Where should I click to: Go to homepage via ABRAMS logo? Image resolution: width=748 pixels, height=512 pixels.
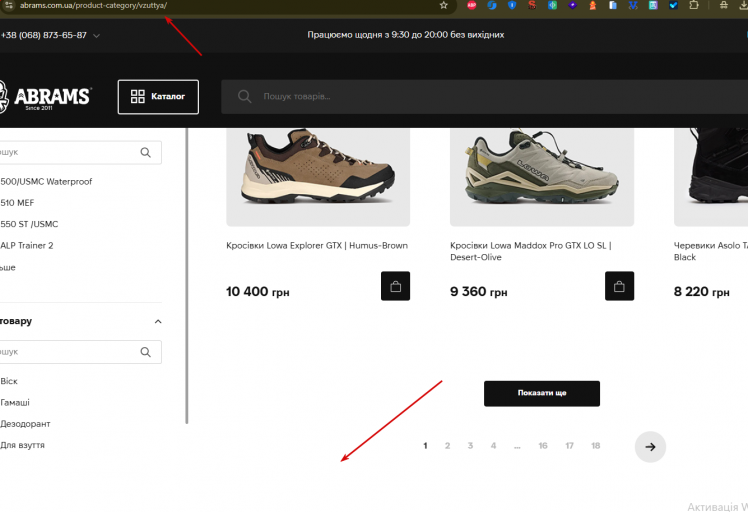coord(45,97)
